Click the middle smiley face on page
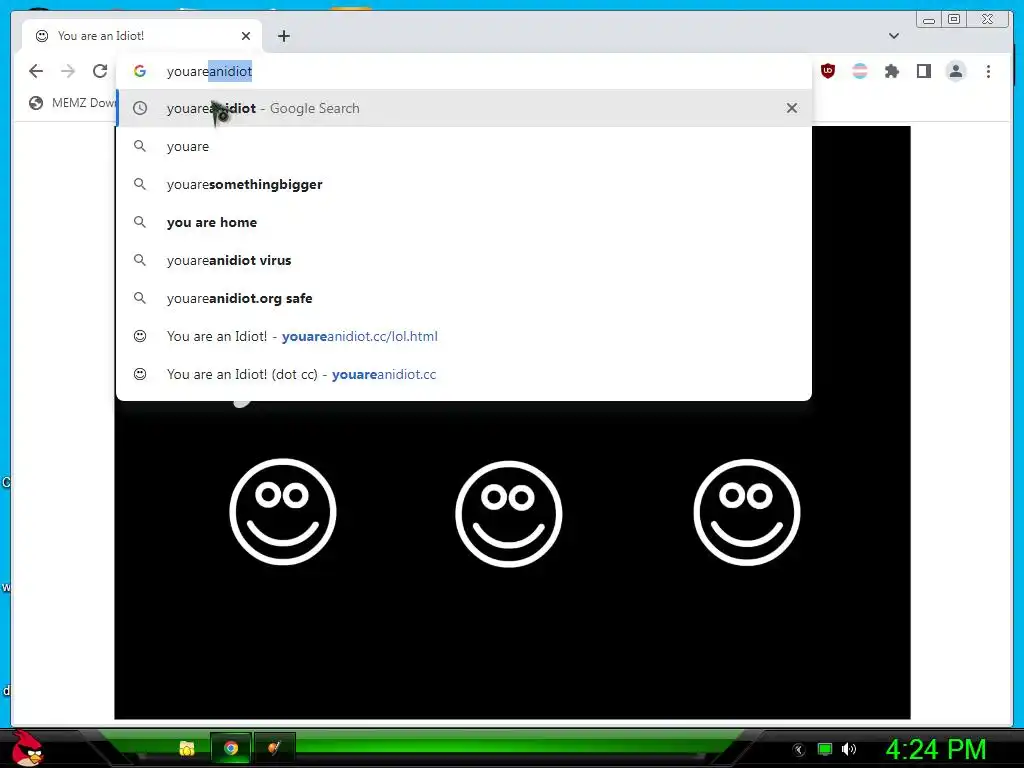The height and width of the screenshot is (768, 1024). [509, 514]
